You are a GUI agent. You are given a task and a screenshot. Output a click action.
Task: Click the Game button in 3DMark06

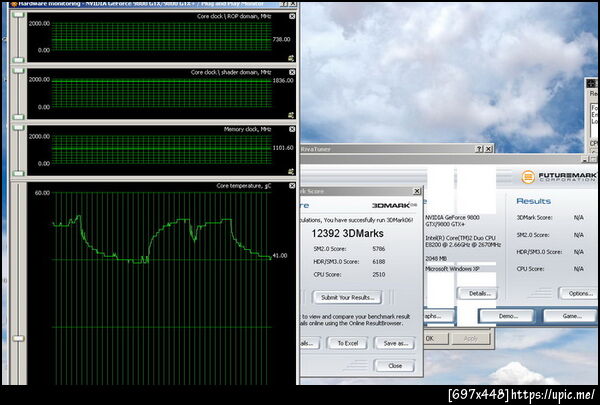point(571,316)
